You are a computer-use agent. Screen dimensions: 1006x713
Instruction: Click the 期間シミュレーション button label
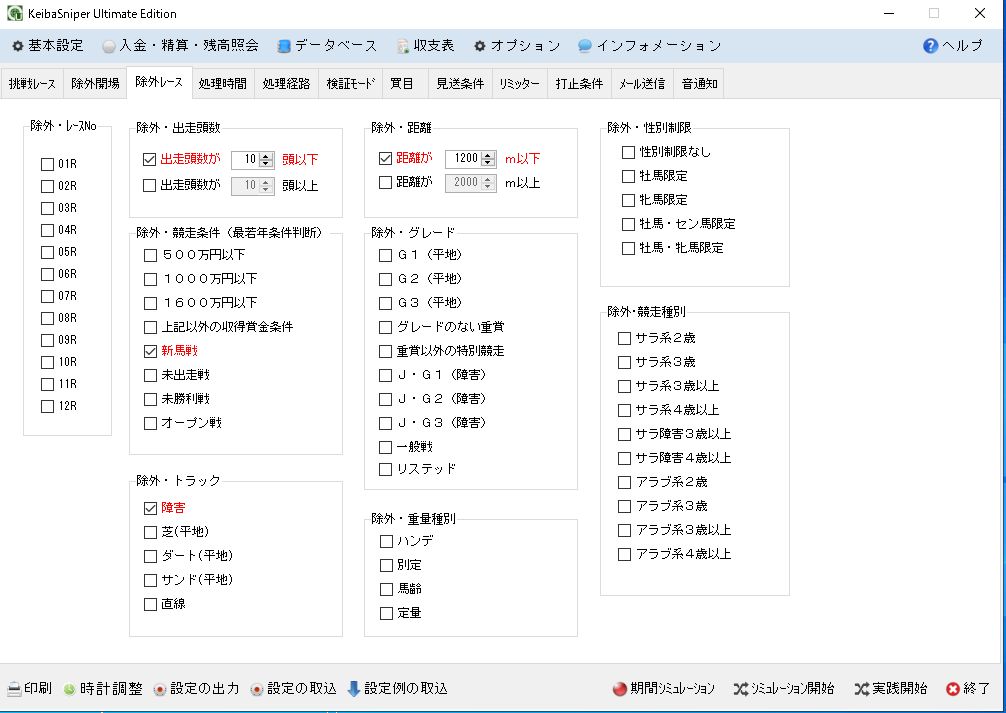tap(672, 689)
